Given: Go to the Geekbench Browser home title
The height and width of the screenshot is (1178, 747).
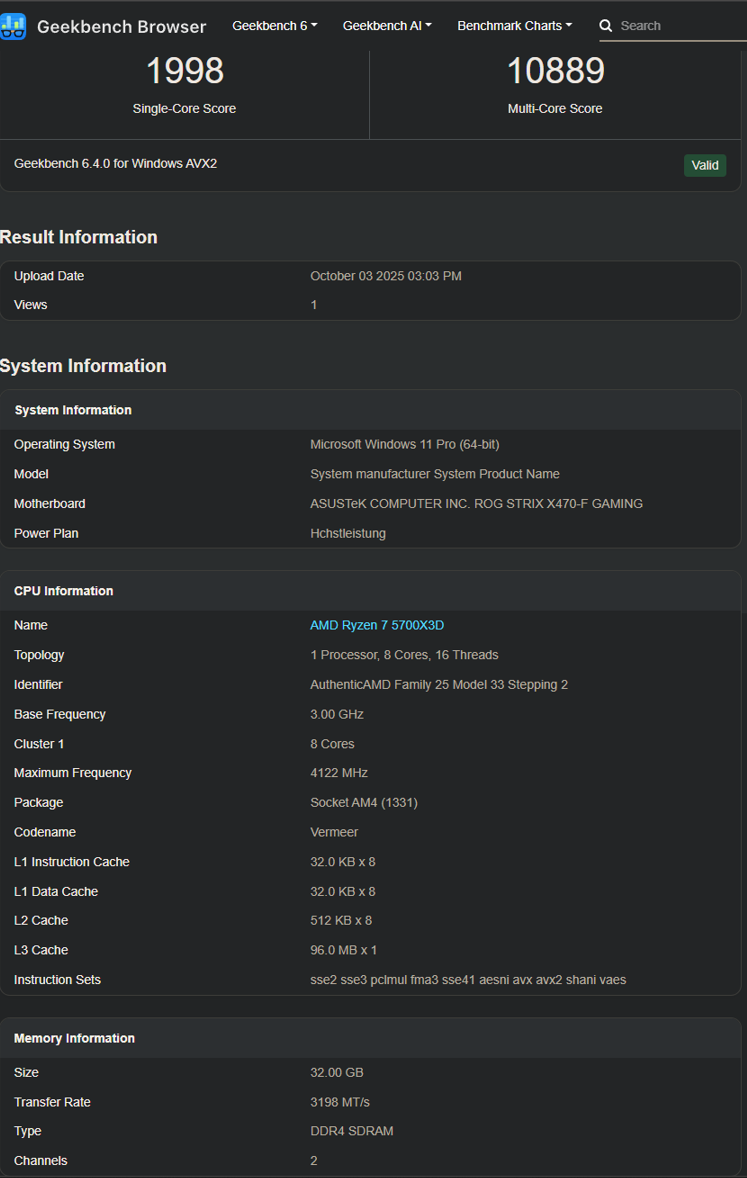Looking at the screenshot, I should coord(121,27).
